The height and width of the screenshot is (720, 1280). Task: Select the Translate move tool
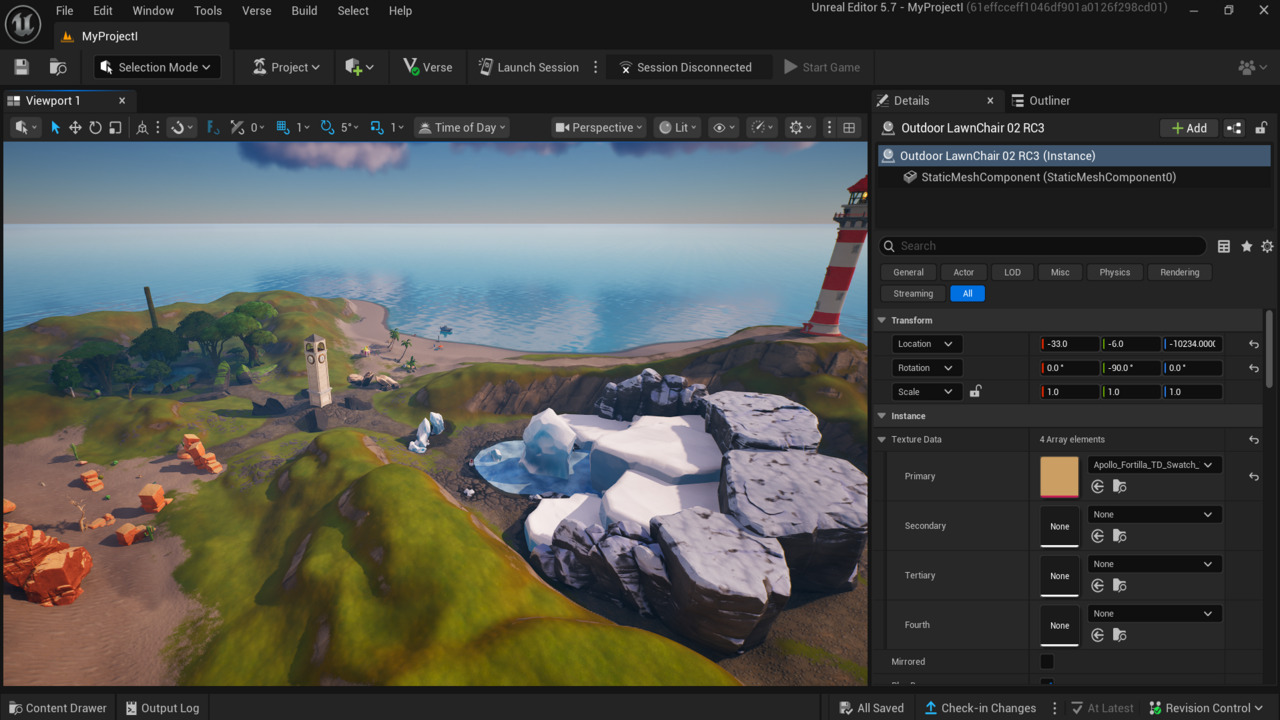click(75, 127)
